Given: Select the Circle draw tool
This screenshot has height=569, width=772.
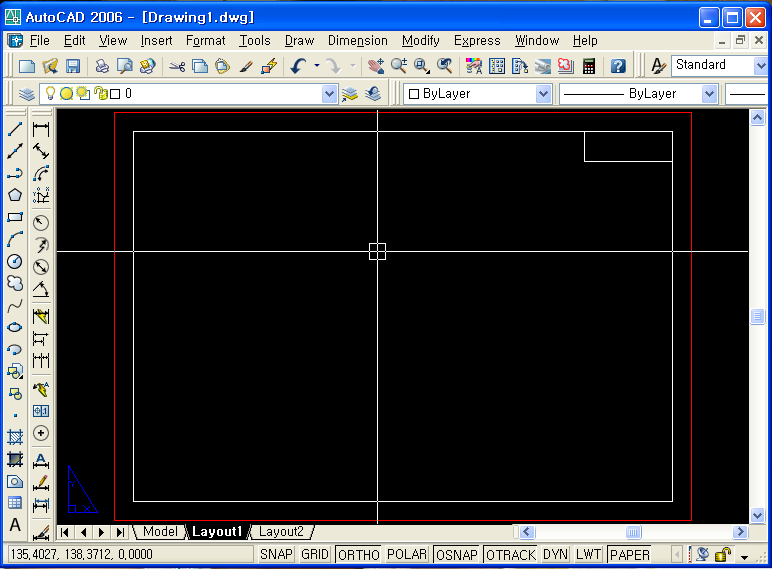Looking at the screenshot, I should [x=15, y=261].
